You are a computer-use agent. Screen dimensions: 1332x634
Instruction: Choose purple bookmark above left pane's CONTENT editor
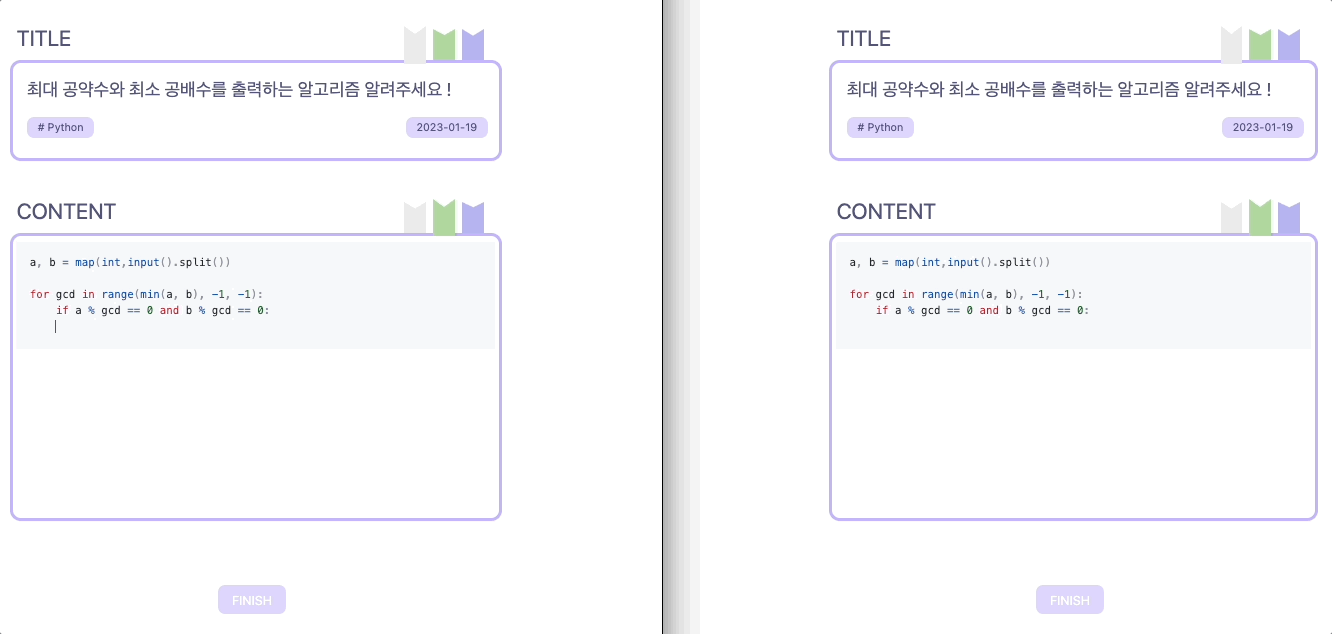tap(473, 218)
